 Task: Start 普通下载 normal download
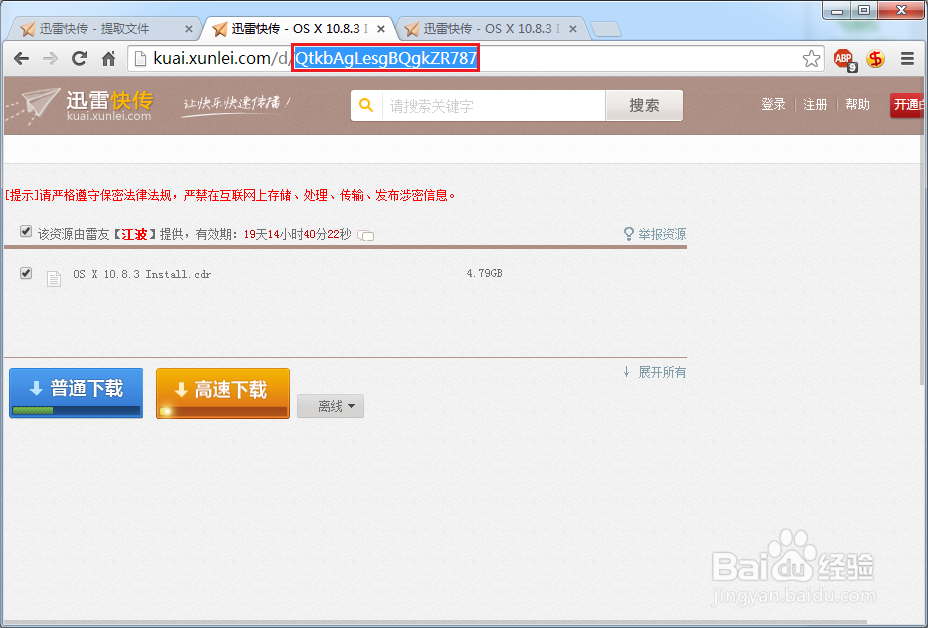pos(76,393)
